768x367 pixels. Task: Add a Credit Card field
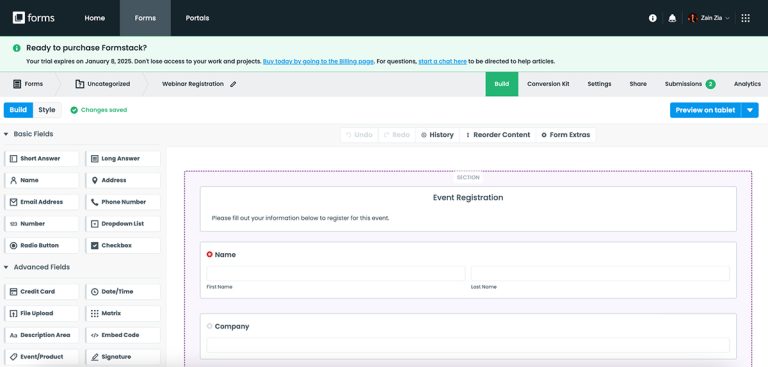coord(41,292)
